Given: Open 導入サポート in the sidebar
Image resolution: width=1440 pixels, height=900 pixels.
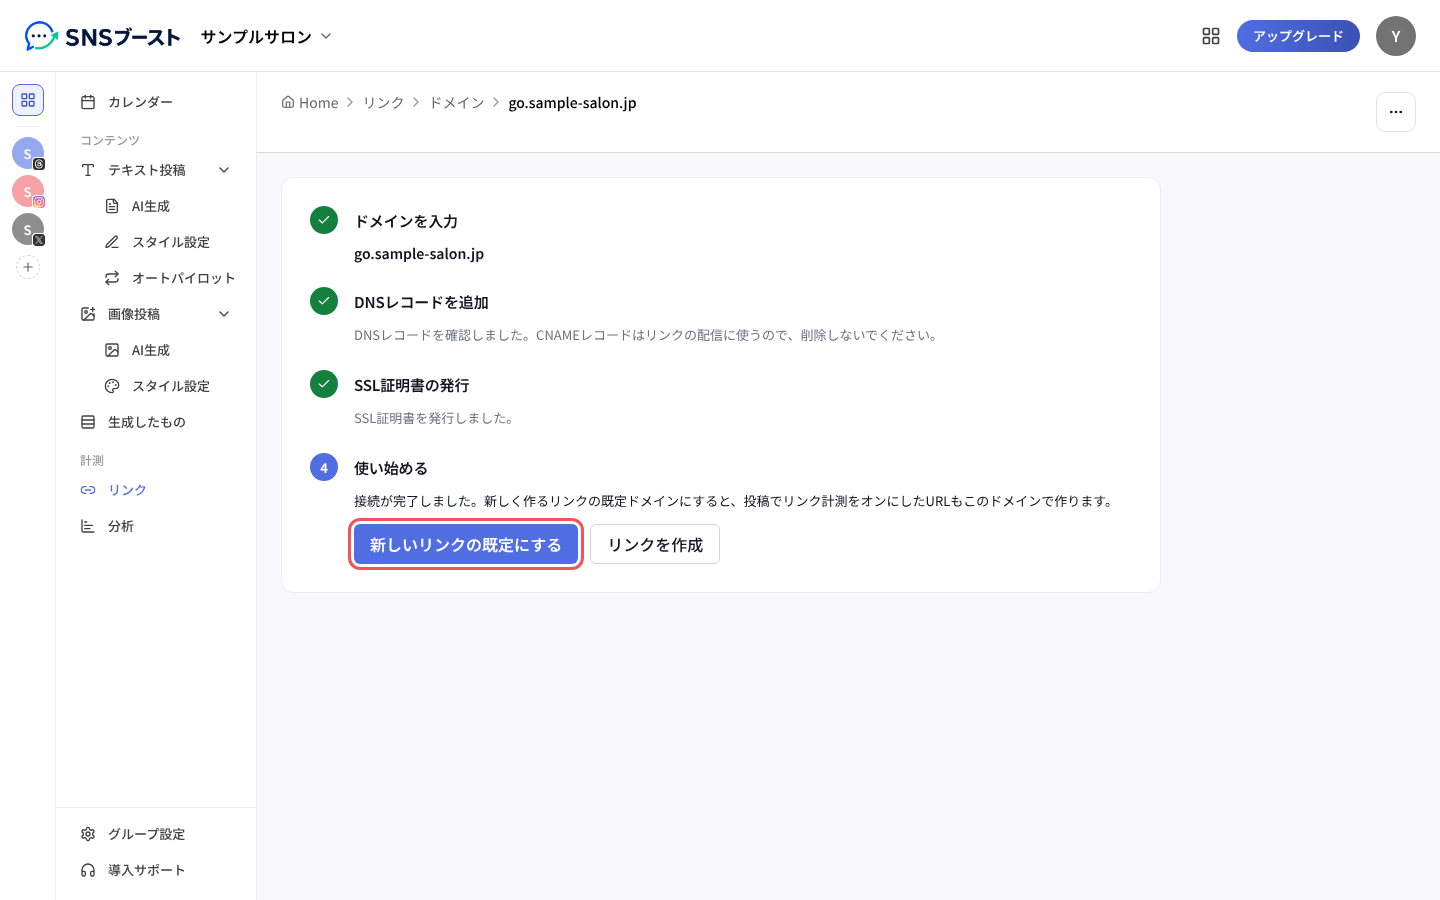Looking at the screenshot, I should coord(156,870).
